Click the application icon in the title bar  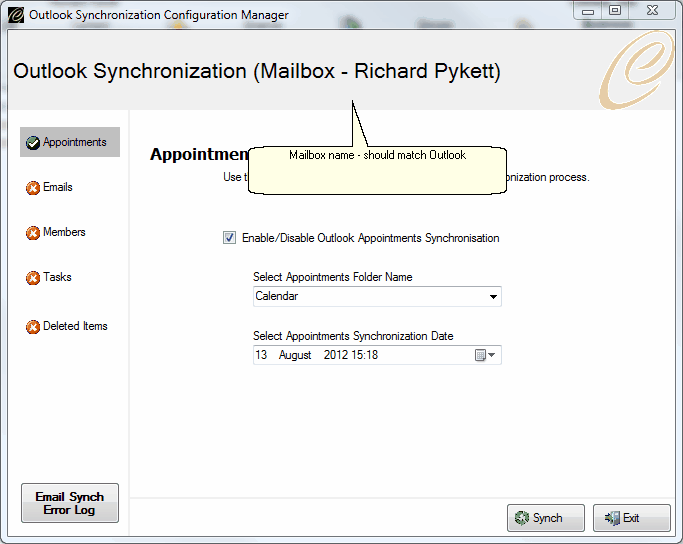tap(16, 15)
